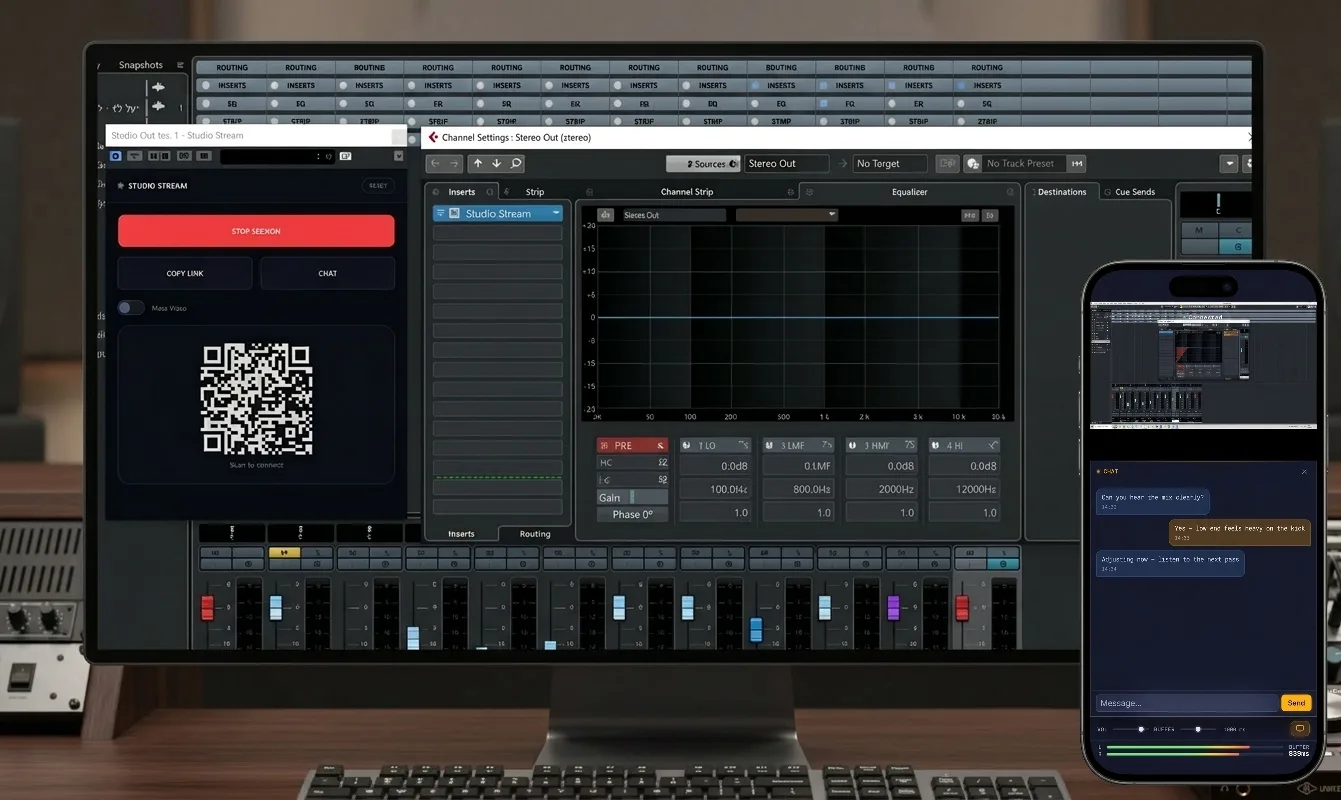Open the Cue Sends tab
This screenshot has height=800, width=1341.
[1135, 192]
